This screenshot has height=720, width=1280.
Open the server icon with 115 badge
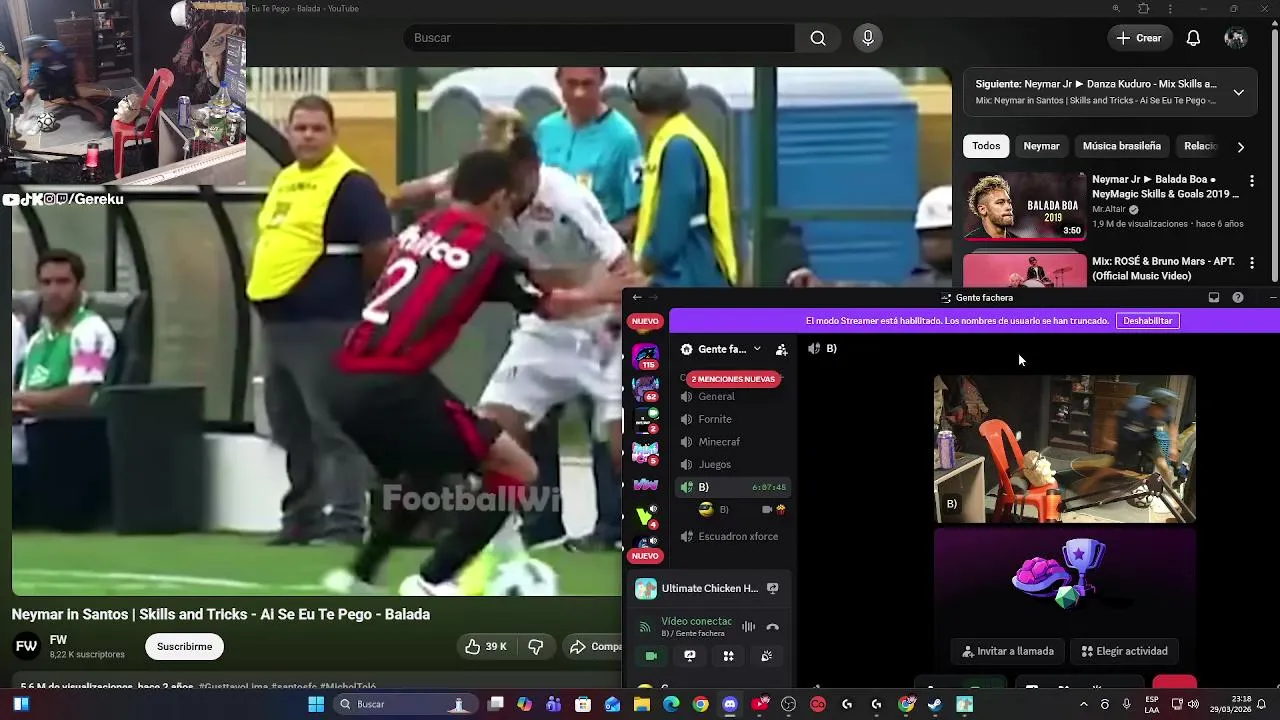tap(646, 356)
